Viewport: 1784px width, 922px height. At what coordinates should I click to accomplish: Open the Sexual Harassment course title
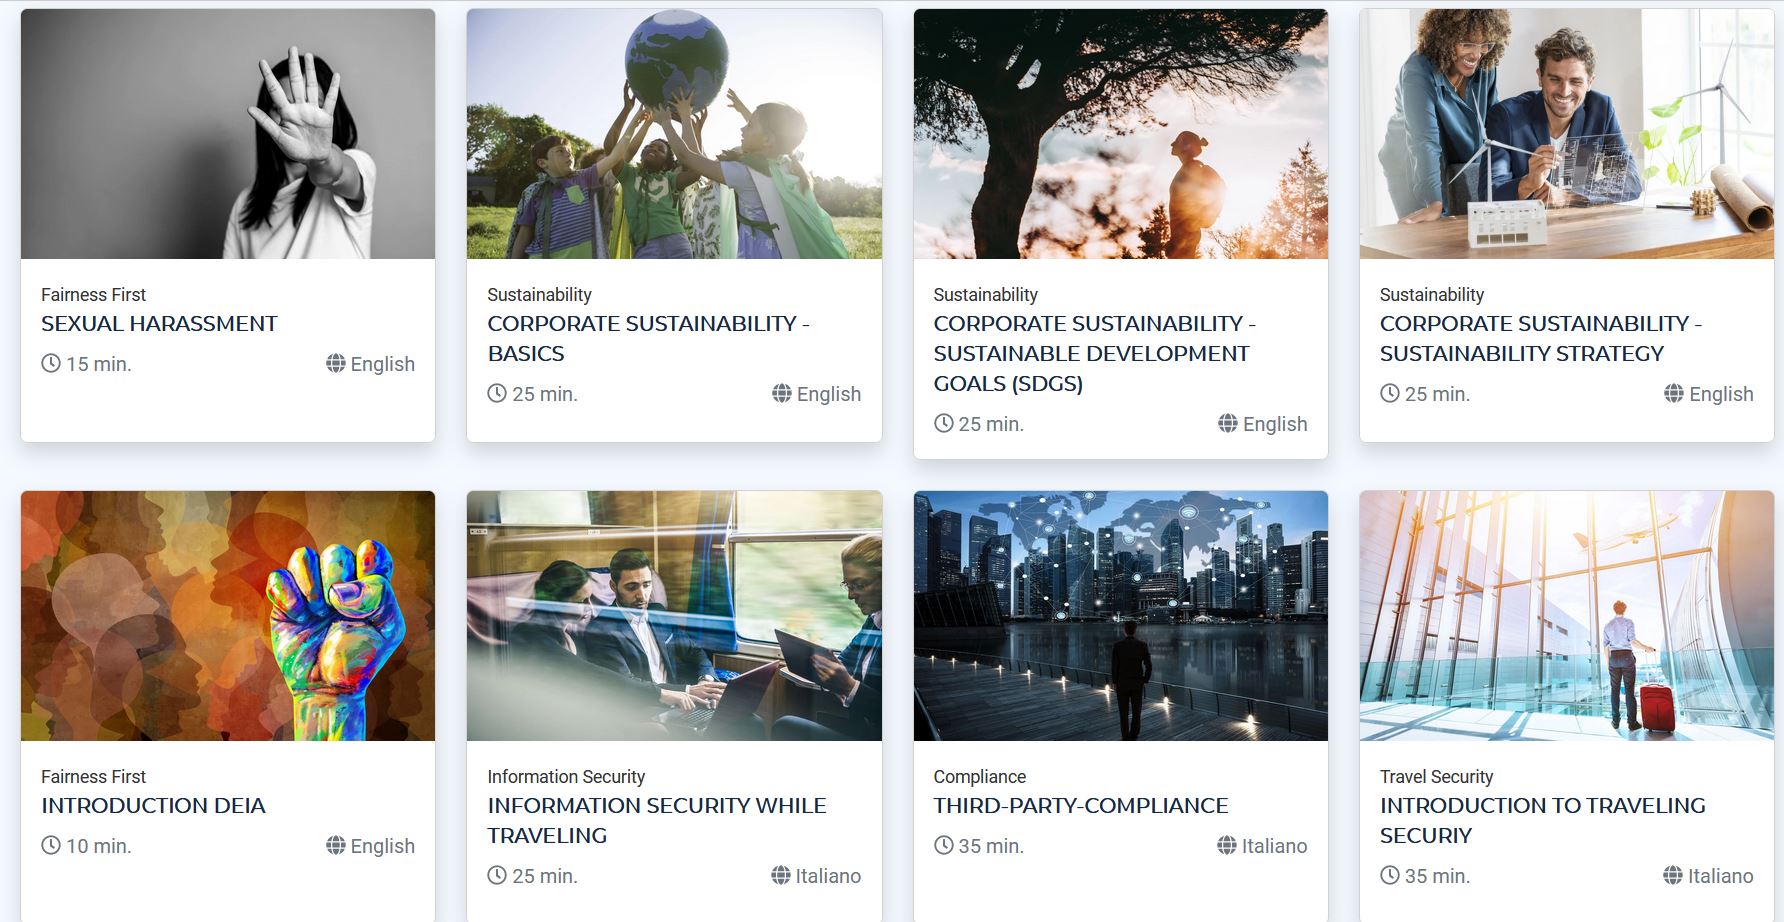tap(159, 324)
